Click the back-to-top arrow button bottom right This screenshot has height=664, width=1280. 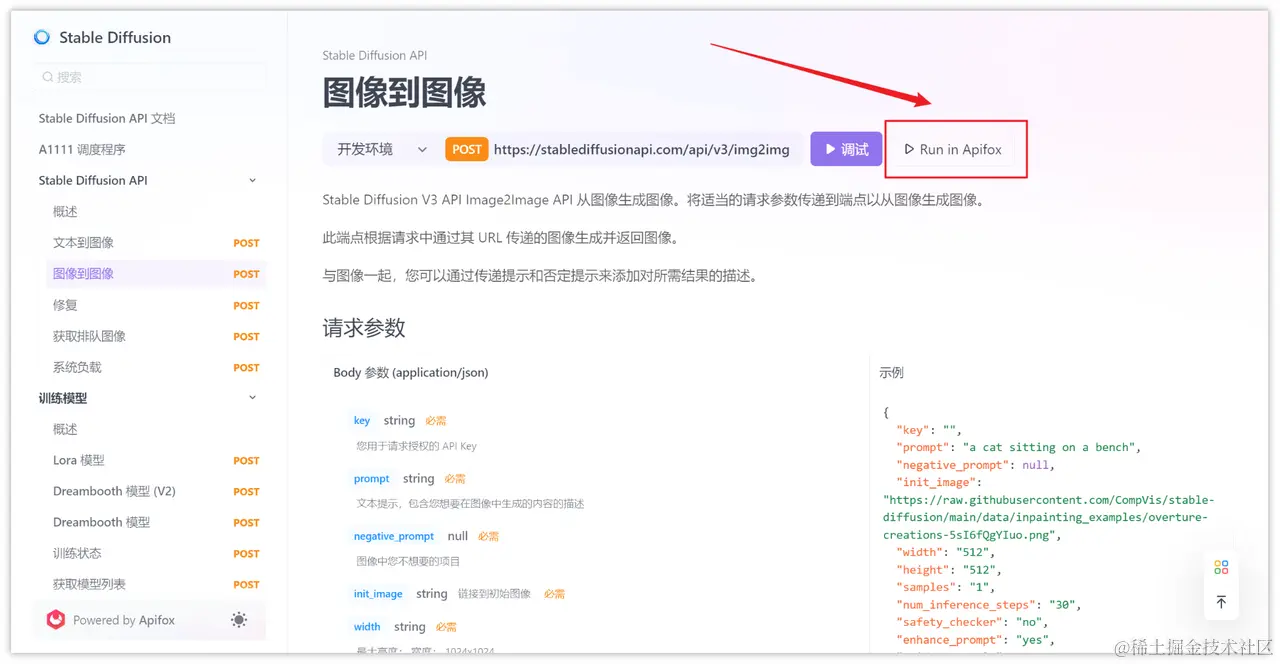tap(1221, 602)
